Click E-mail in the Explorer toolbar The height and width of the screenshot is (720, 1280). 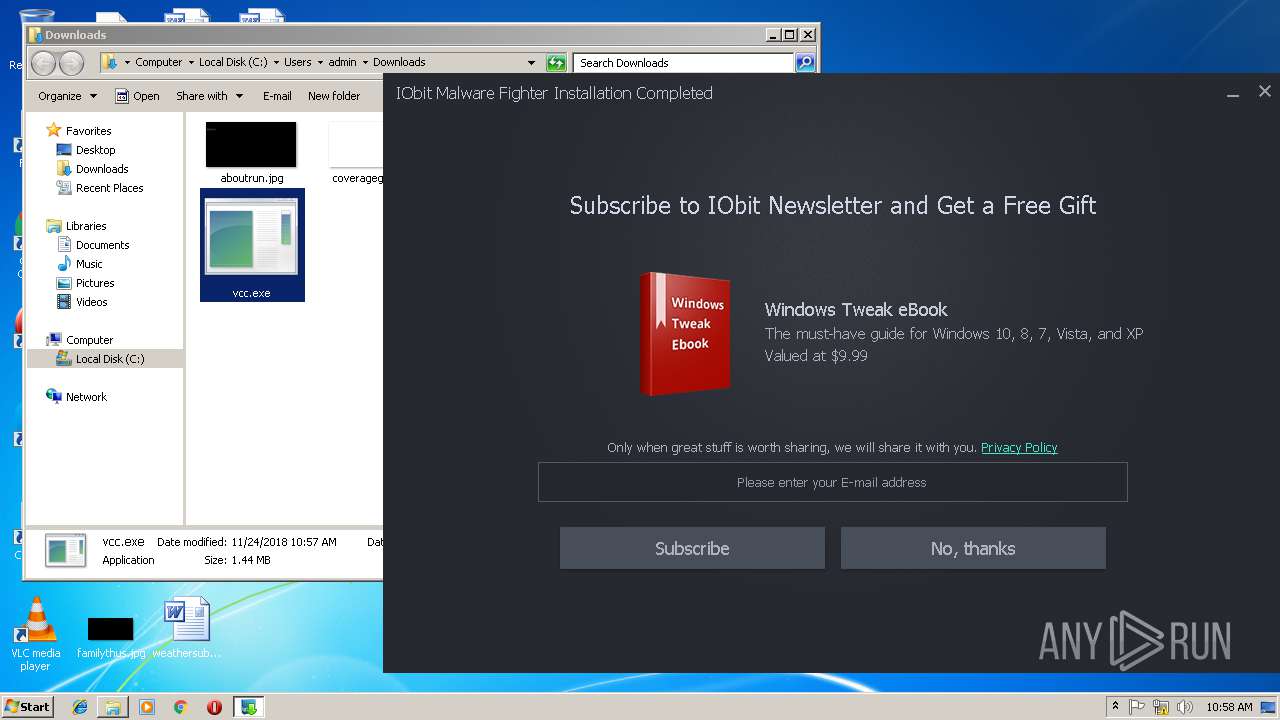[277, 96]
